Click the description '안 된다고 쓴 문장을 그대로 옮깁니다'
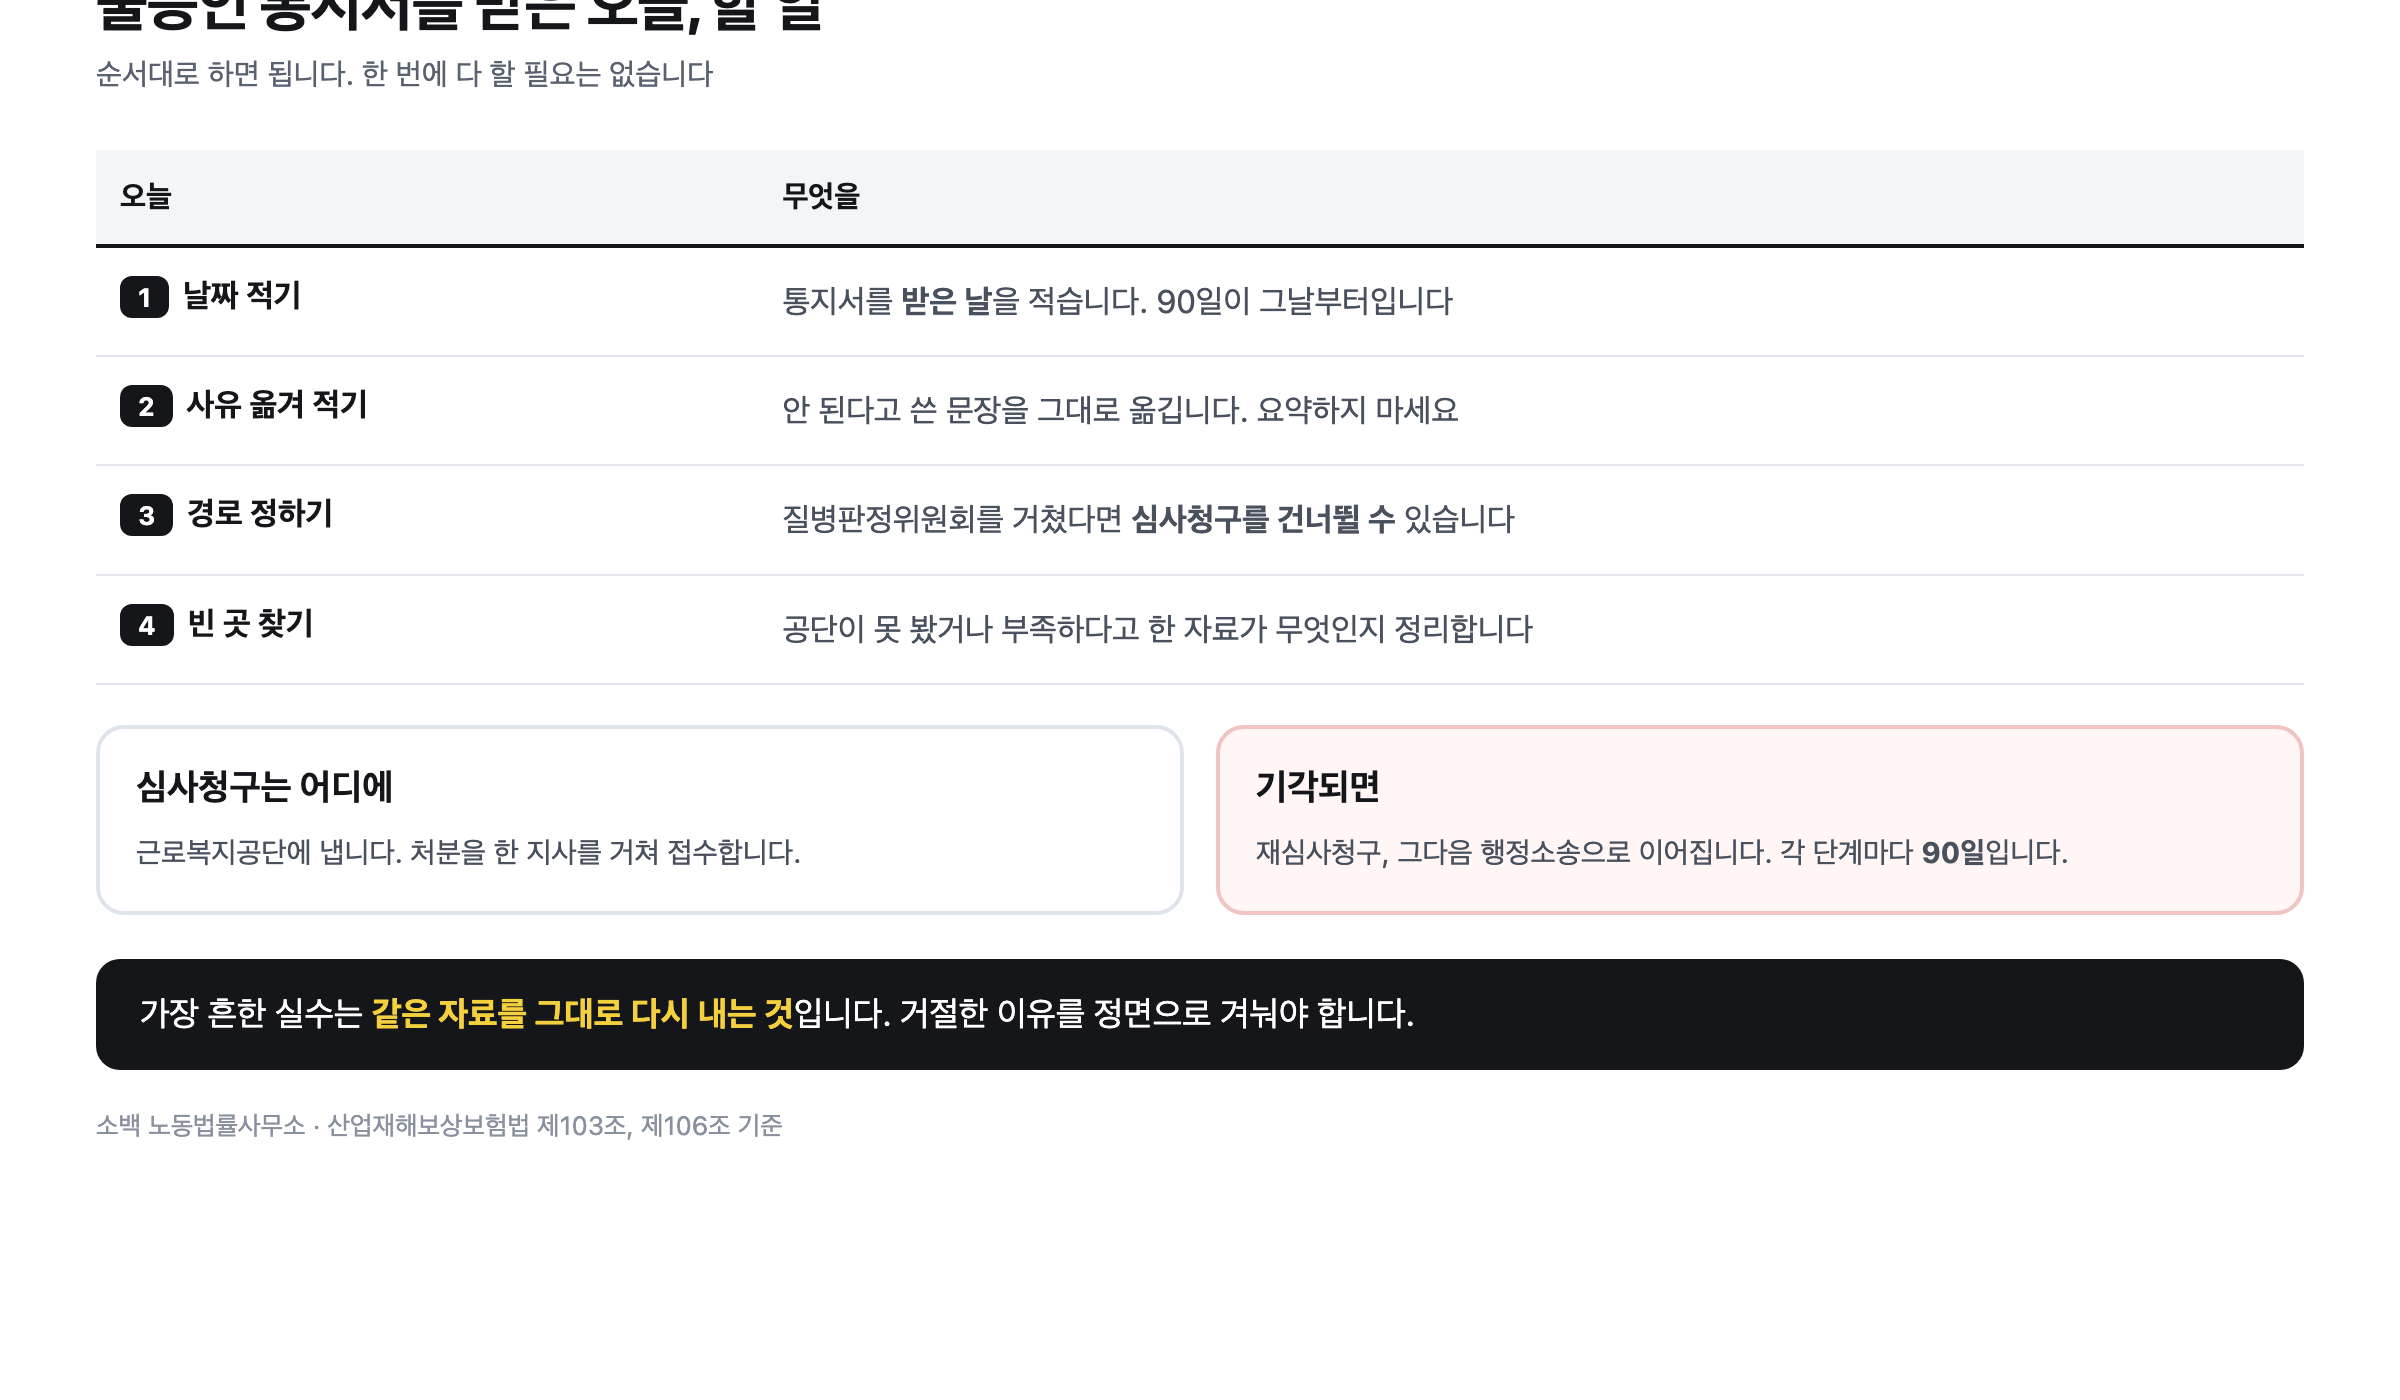This screenshot has height=1400, width=2400. [1014, 411]
